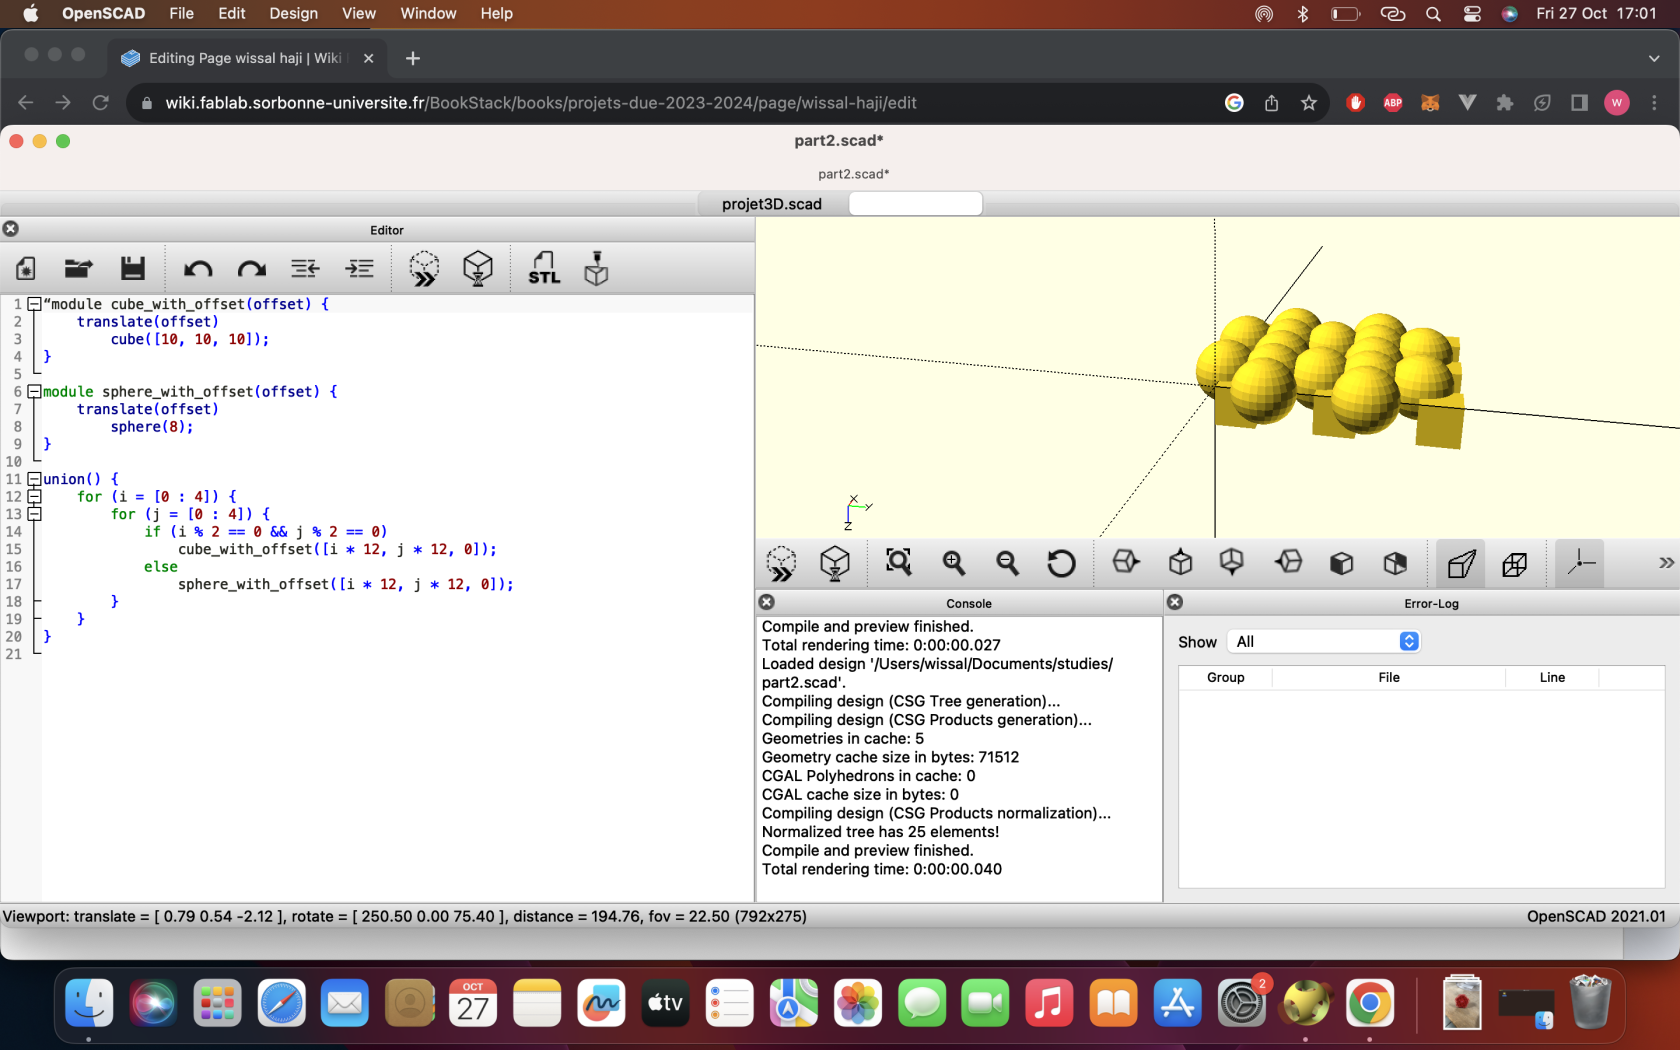Open the Show All filter dropdown in Error-Log
This screenshot has width=1680, height=1050.
pyautogui.click(x=1323, y=642)
